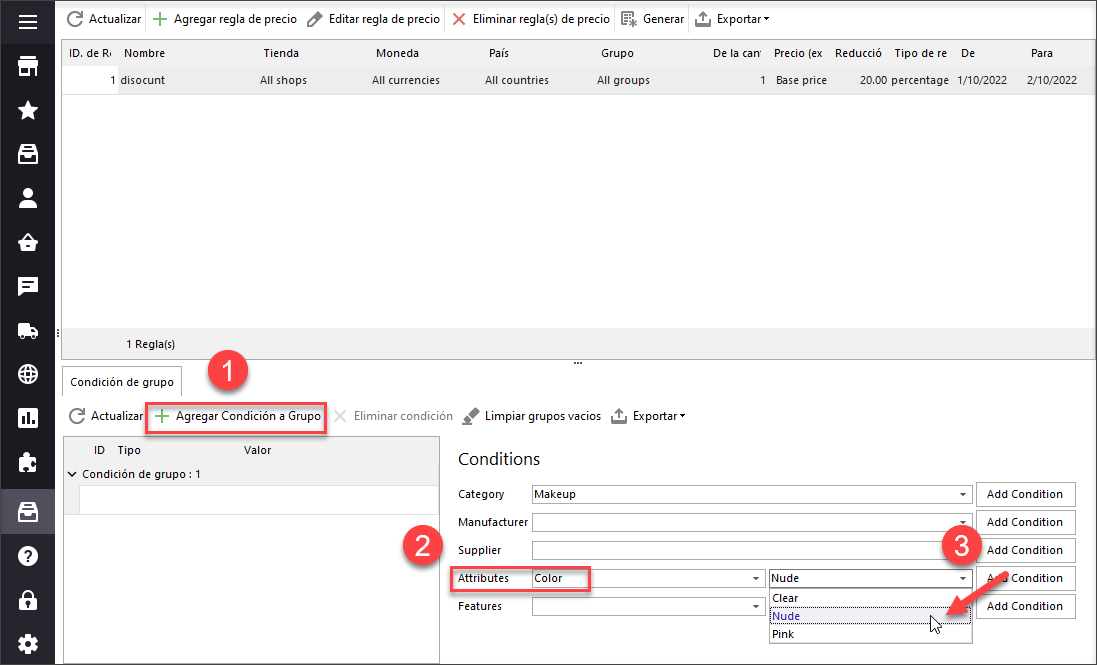Image resolution: width=1097 pixels, height=665 pixels.
Task: Open the hamburger menu in sidebar
Action: [28, 22]
